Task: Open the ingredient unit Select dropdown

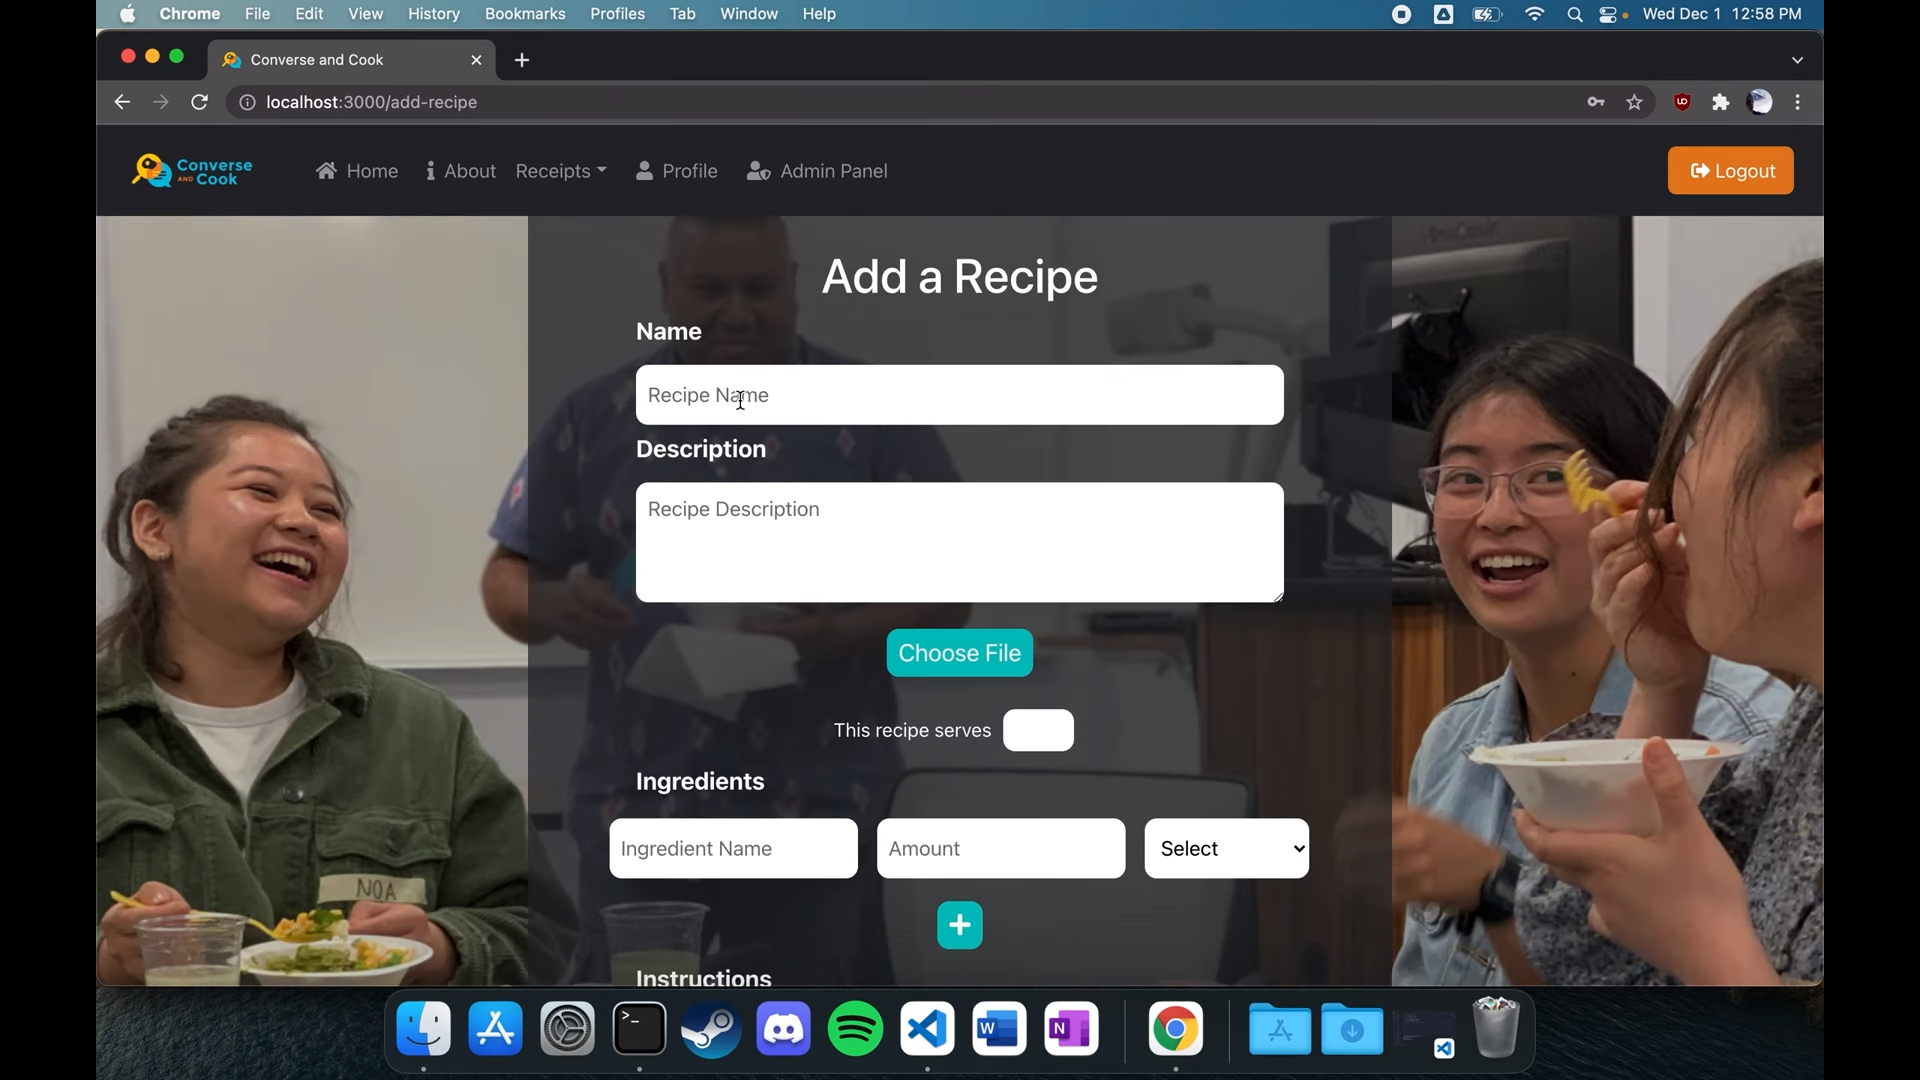Action: pyautogui.click(x=1226, y=848)
